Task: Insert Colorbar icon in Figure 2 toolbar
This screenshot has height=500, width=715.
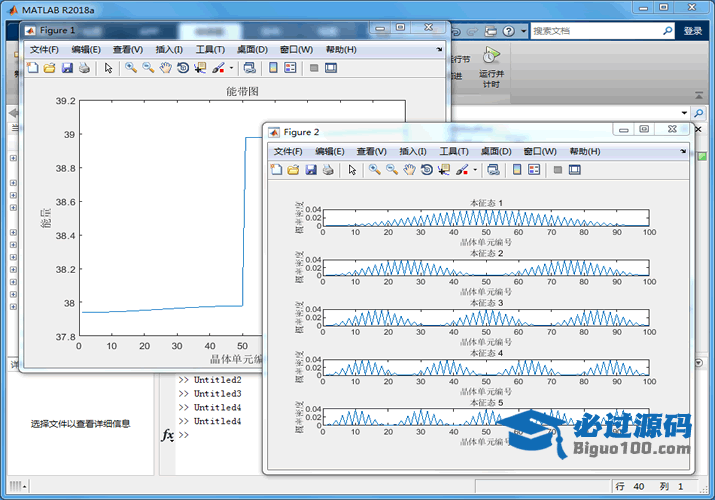Action: [x=517, y=170]
